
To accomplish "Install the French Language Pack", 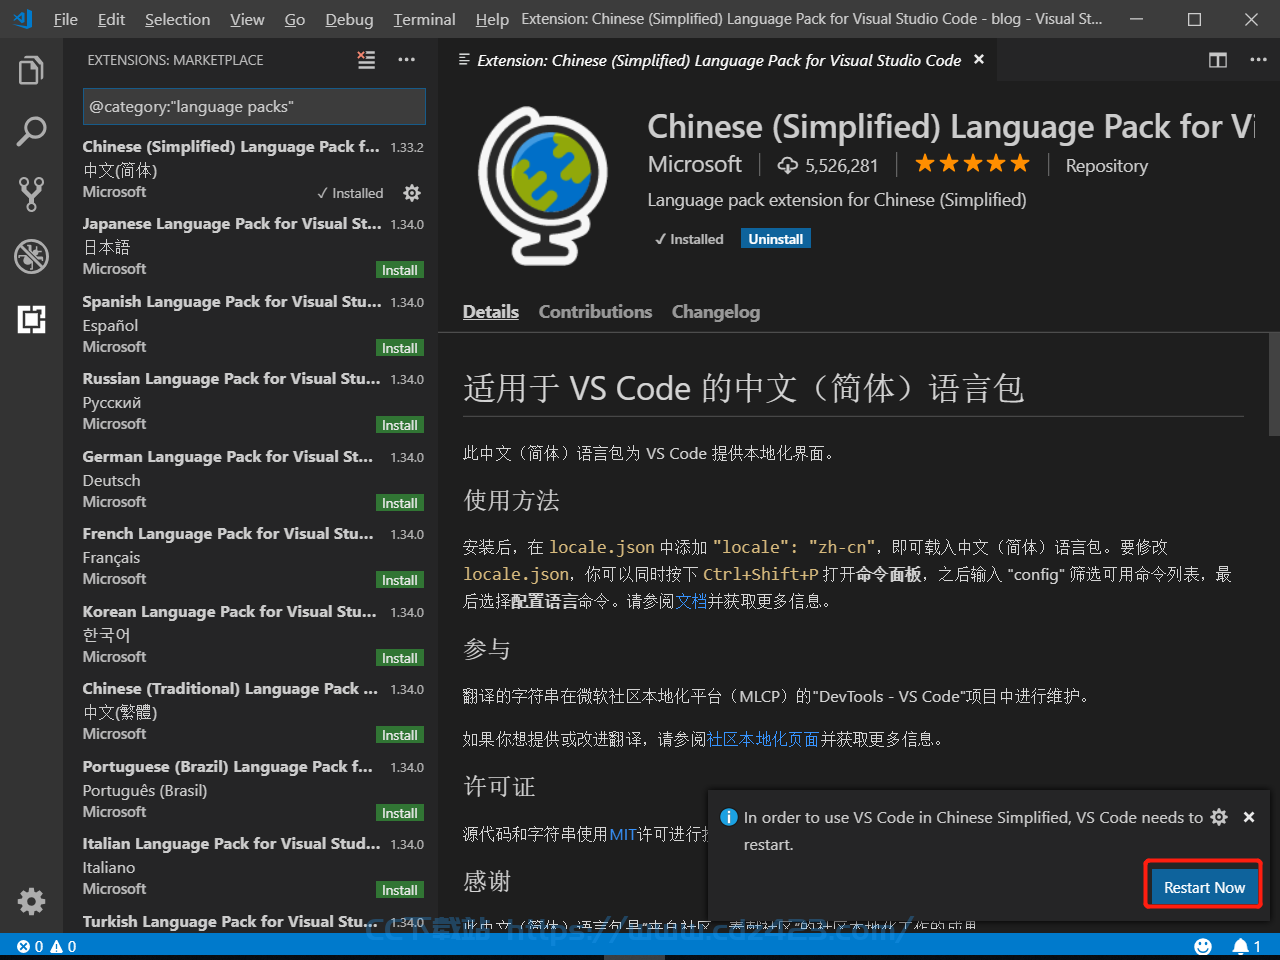I will point(400,581).
